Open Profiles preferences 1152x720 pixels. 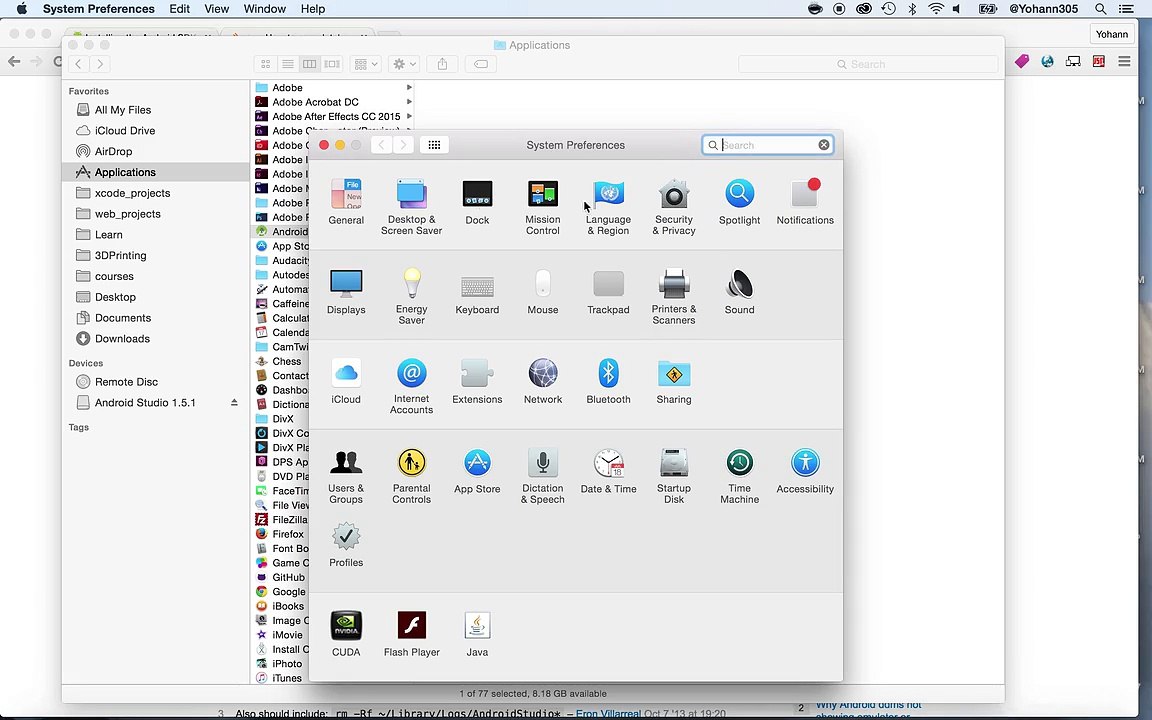pyautogui.click(x=346, y=544)
